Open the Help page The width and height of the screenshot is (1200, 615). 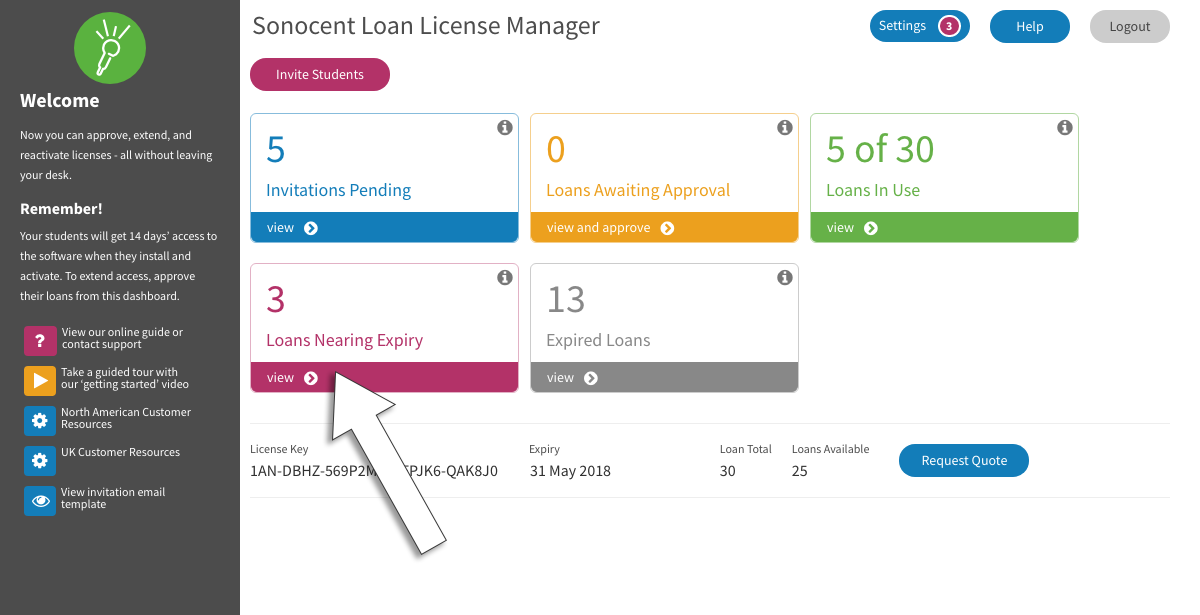click(x=1030, y=27)
